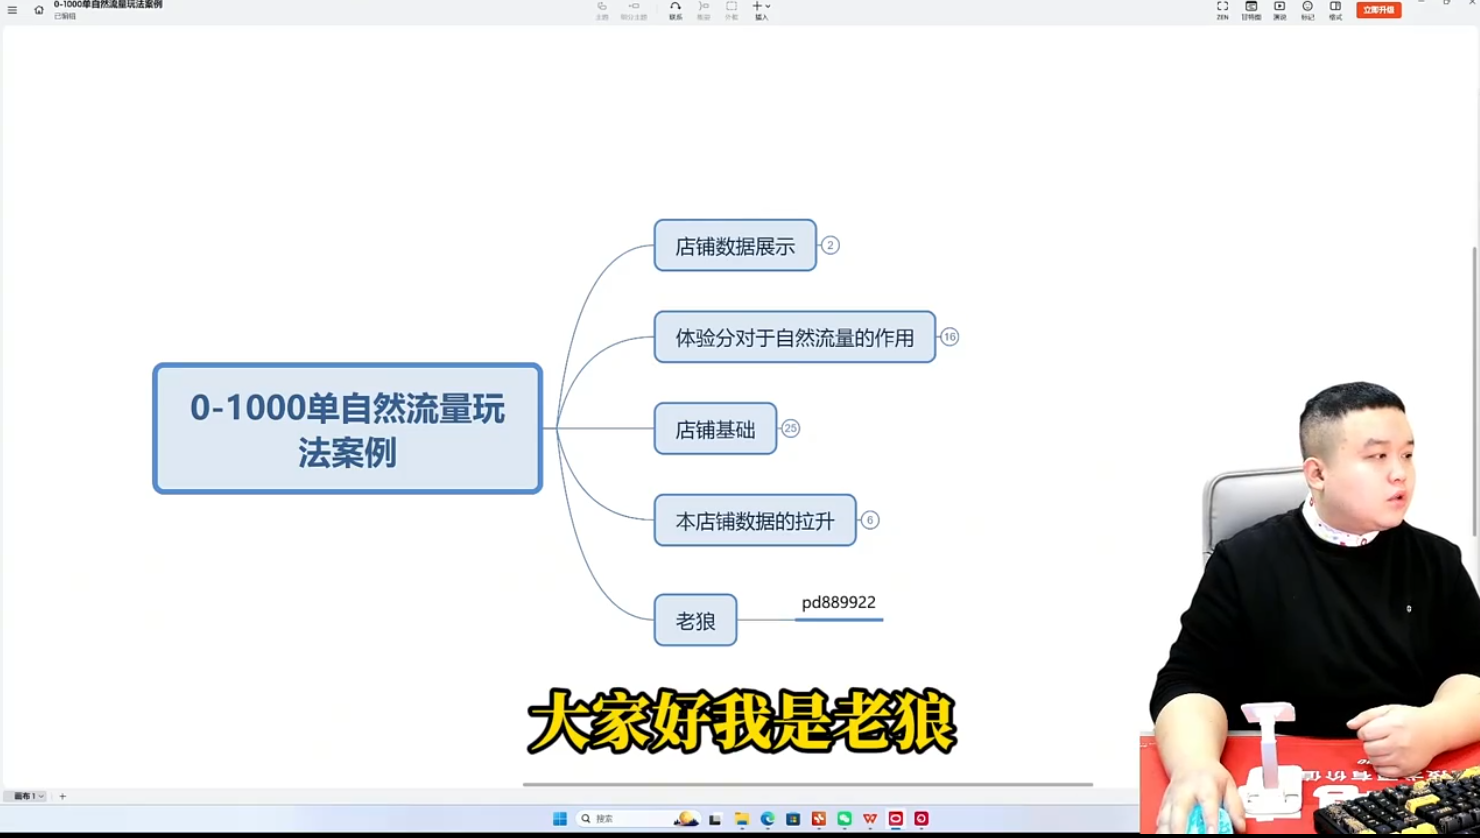Open the marker (标记) panel

[1307, 10]
